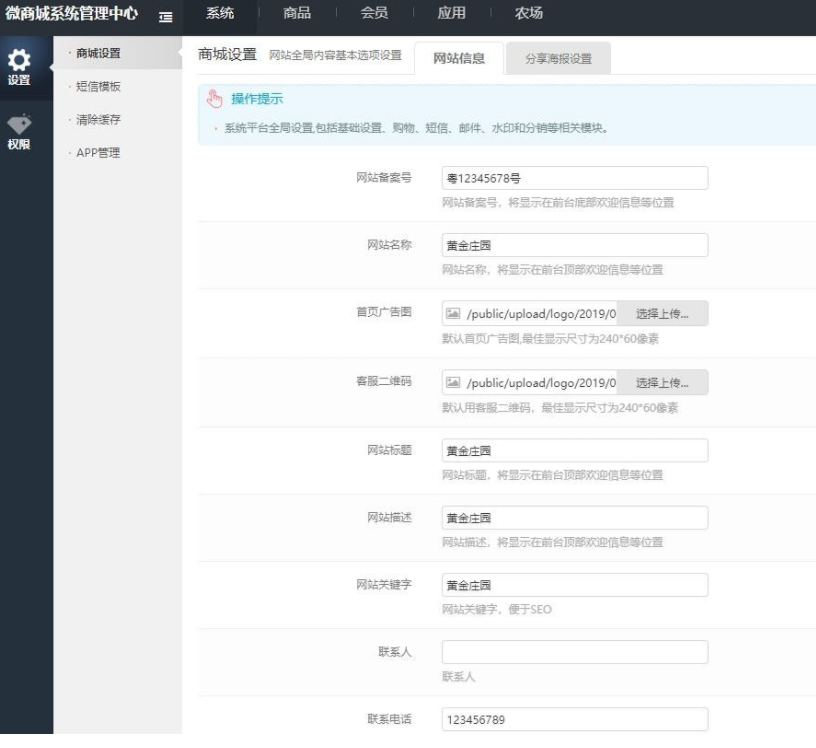The image size is (816, 748).
Task: Click the 默认用客服二维码 size hint text
Action: 560,408
